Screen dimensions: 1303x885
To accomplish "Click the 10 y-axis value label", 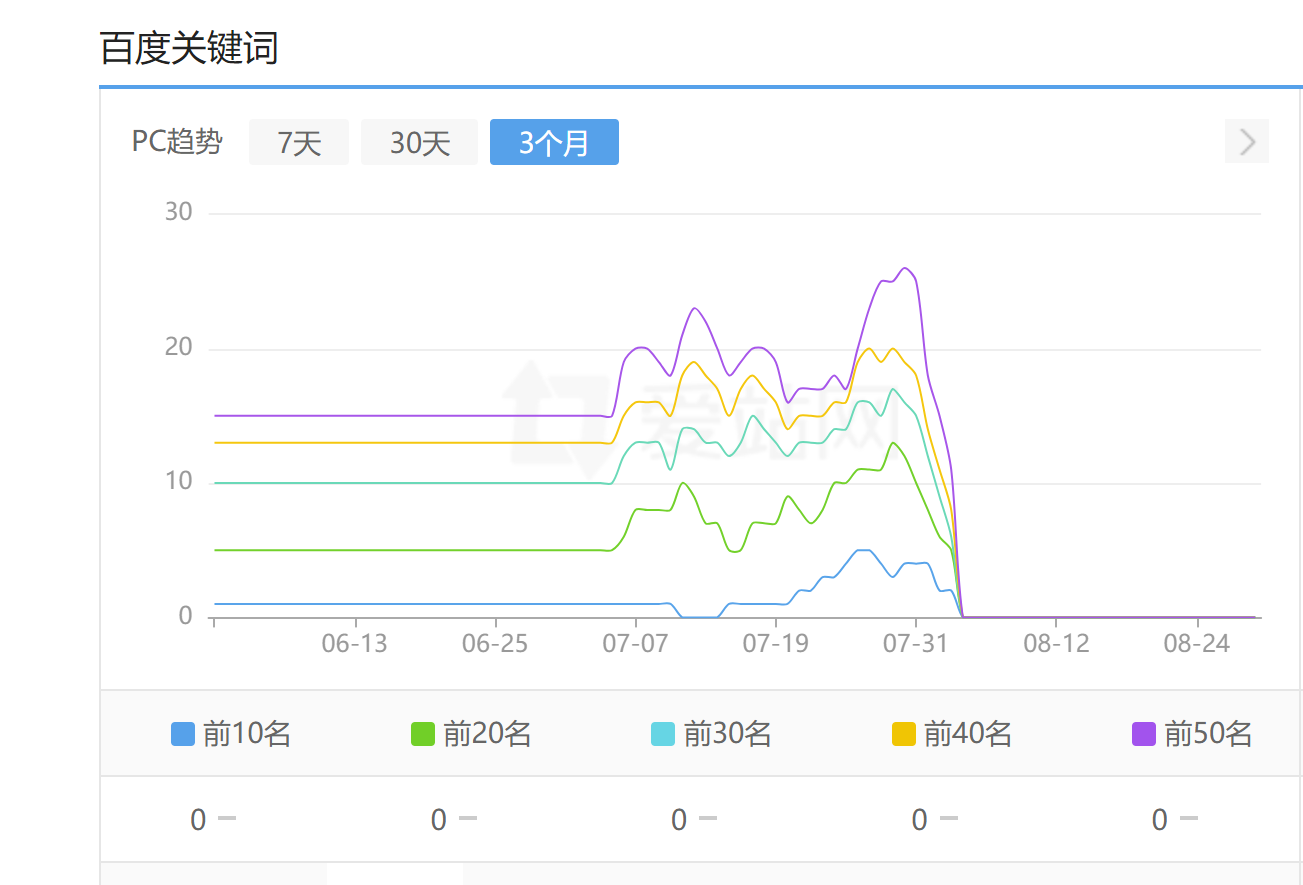I will coord(179,481).
